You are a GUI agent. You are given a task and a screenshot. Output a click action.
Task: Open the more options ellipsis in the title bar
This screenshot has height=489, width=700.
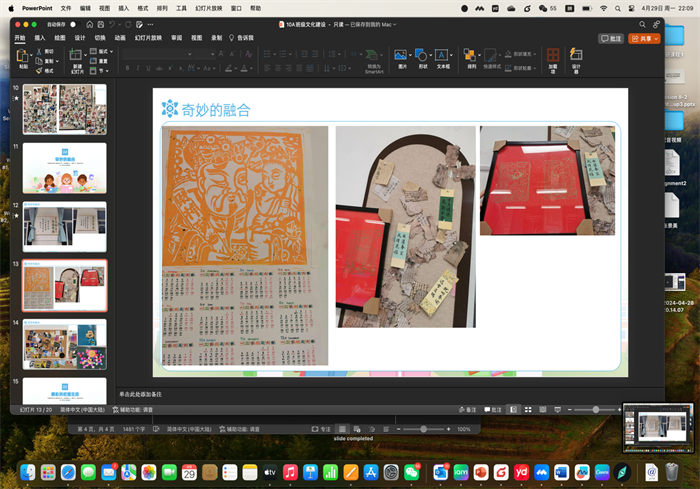click(150, 25)
